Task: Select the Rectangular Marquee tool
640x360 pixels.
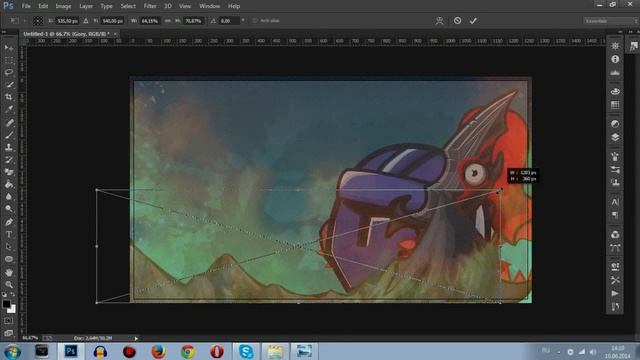Action: tap(9, 60)
